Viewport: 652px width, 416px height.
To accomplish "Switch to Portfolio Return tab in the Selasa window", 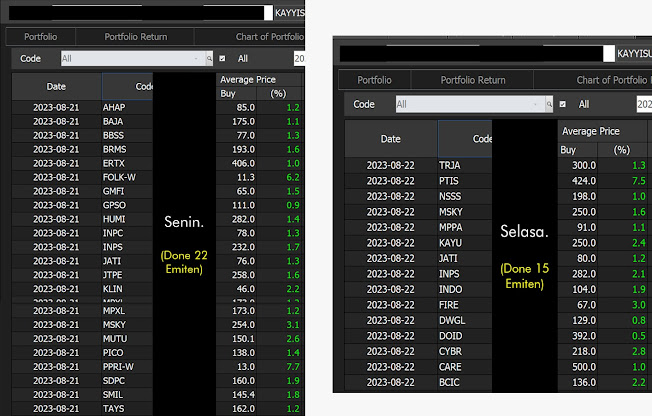I will (473, 80).
